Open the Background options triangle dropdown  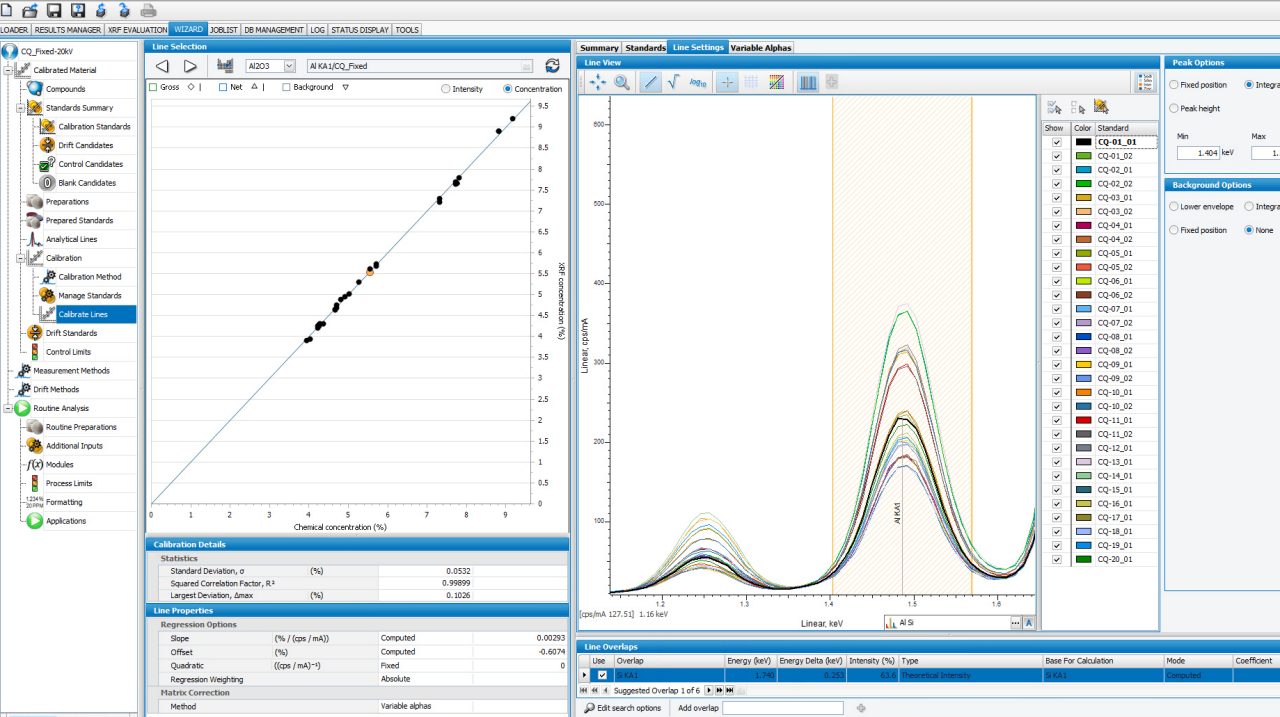[345, 87]
